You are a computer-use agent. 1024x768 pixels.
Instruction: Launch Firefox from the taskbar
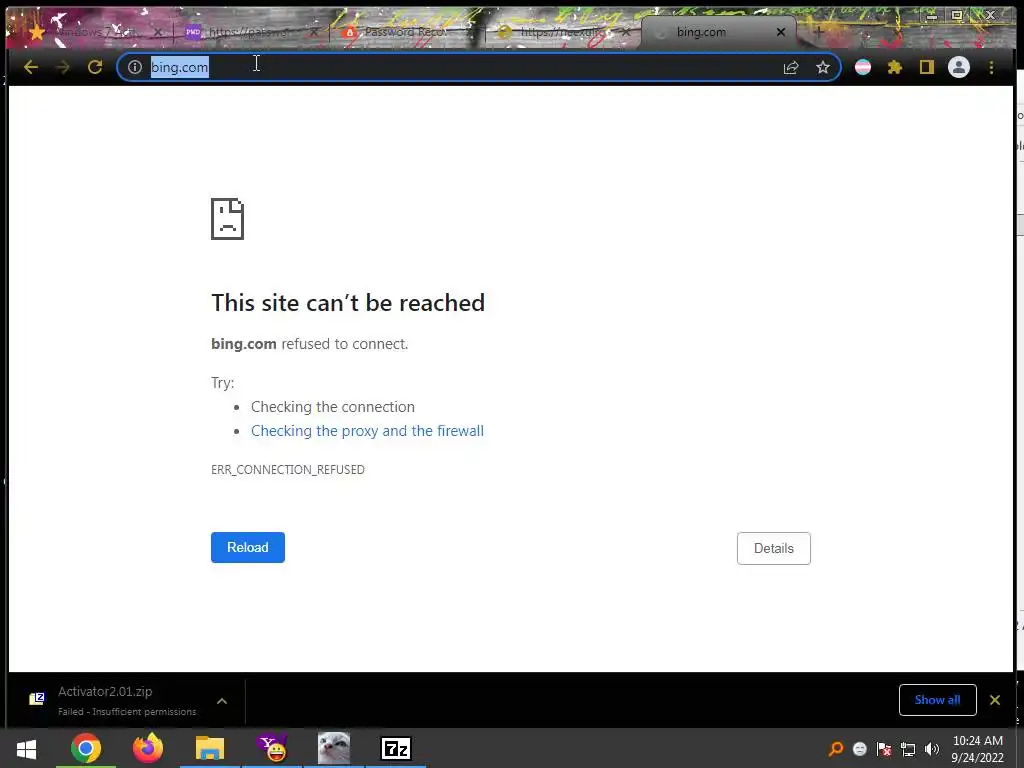point(148,748)
